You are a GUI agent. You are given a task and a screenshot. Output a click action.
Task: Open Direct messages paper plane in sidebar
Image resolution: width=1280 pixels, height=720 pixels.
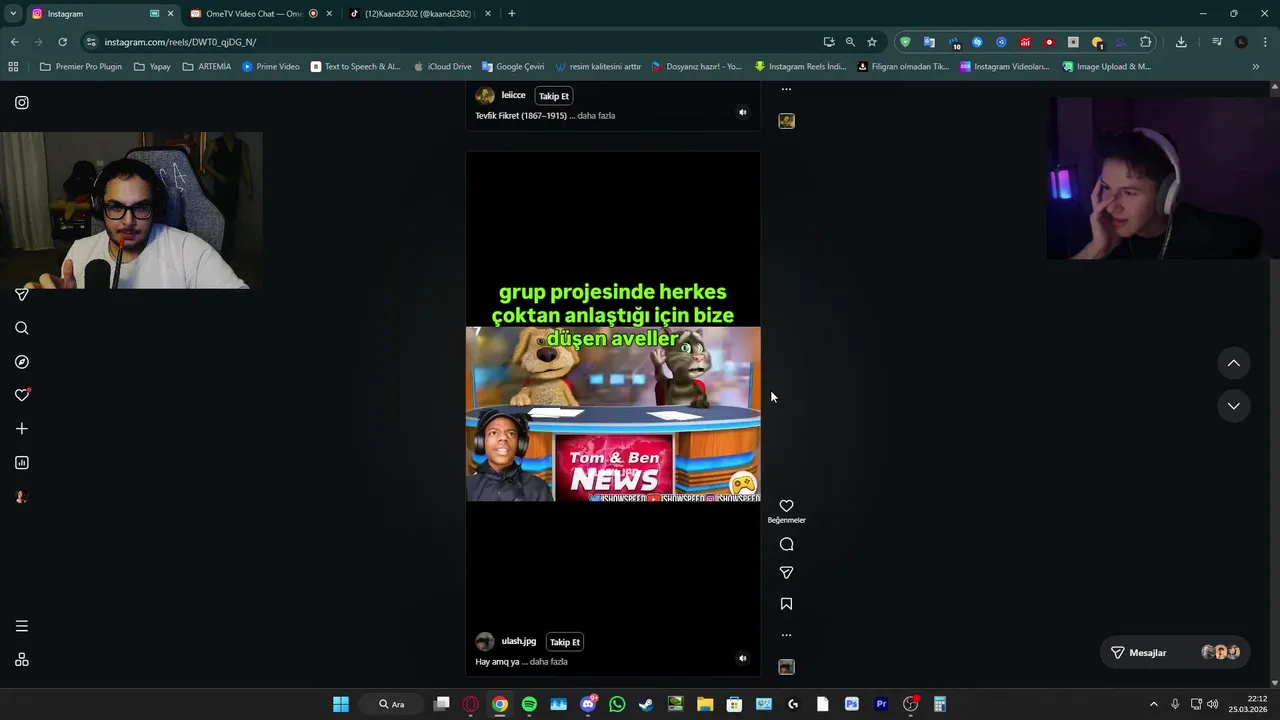(22, 295)
